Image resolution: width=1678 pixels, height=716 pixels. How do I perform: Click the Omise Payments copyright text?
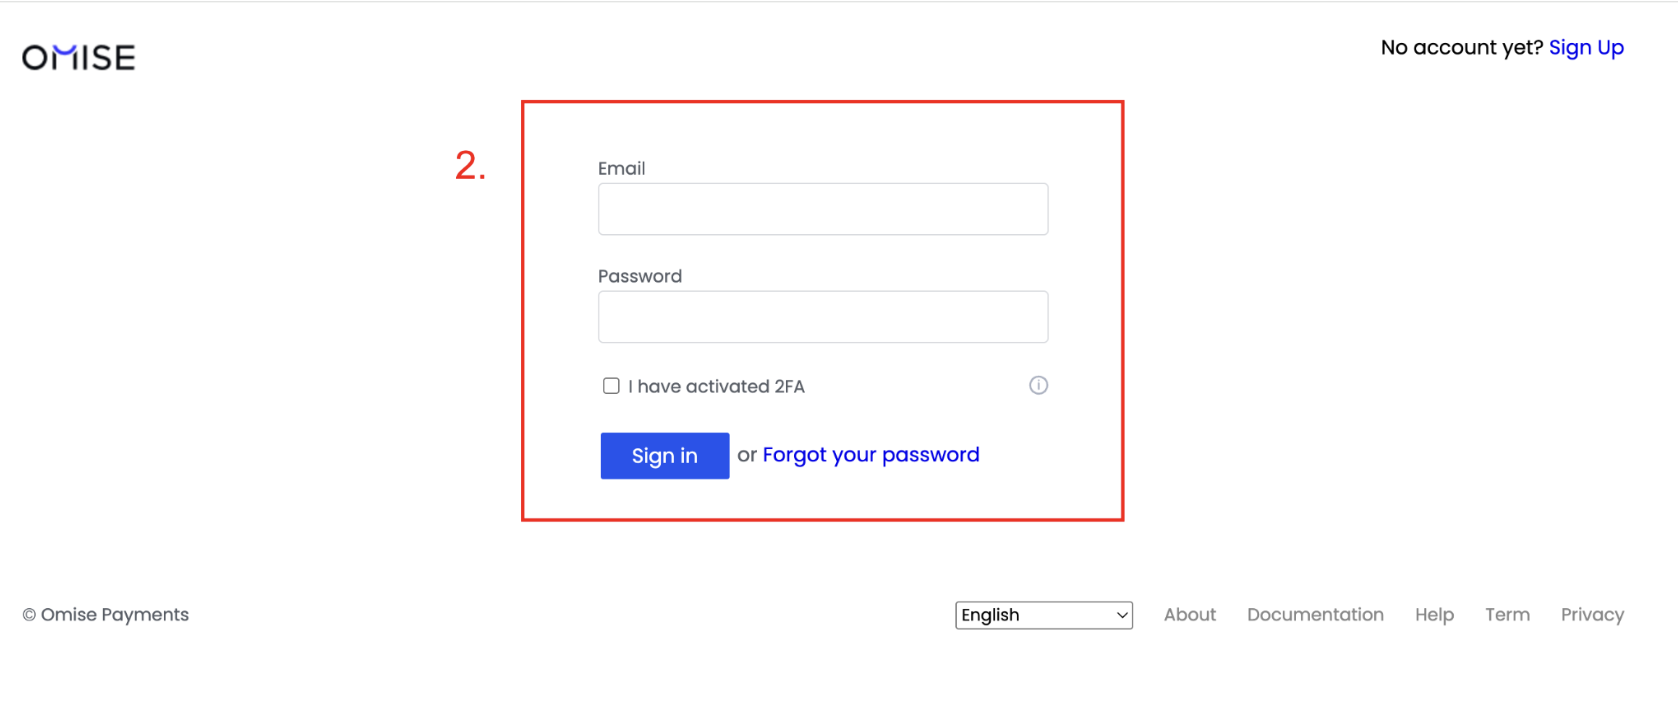106,615
